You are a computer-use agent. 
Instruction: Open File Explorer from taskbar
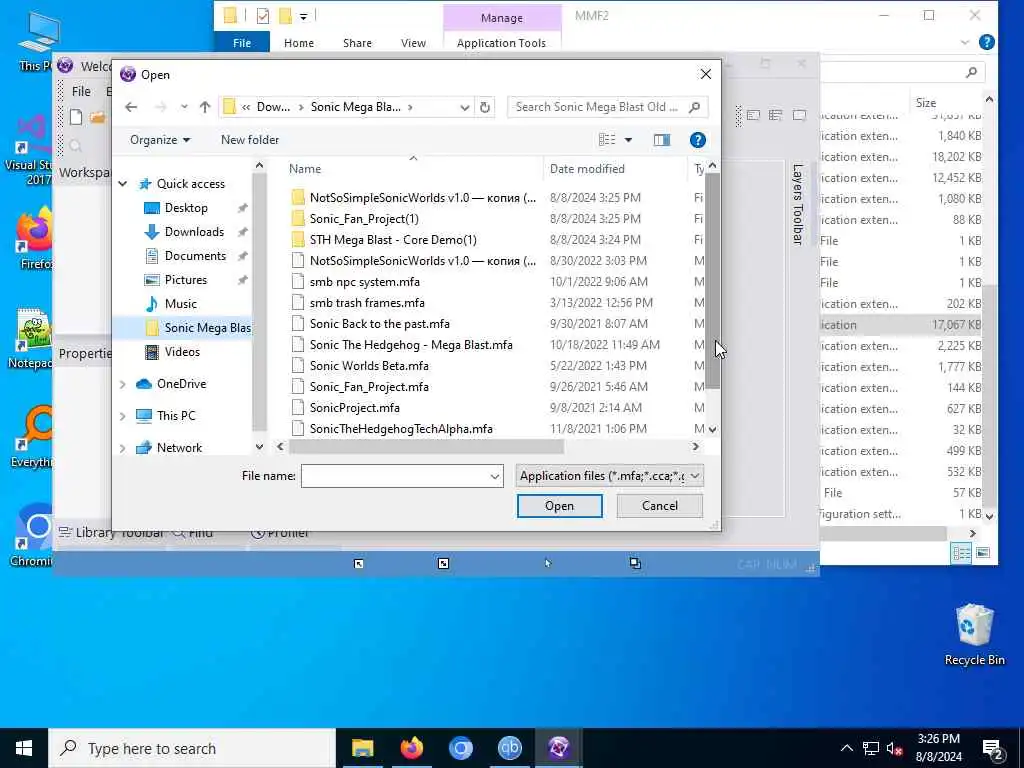362,748
